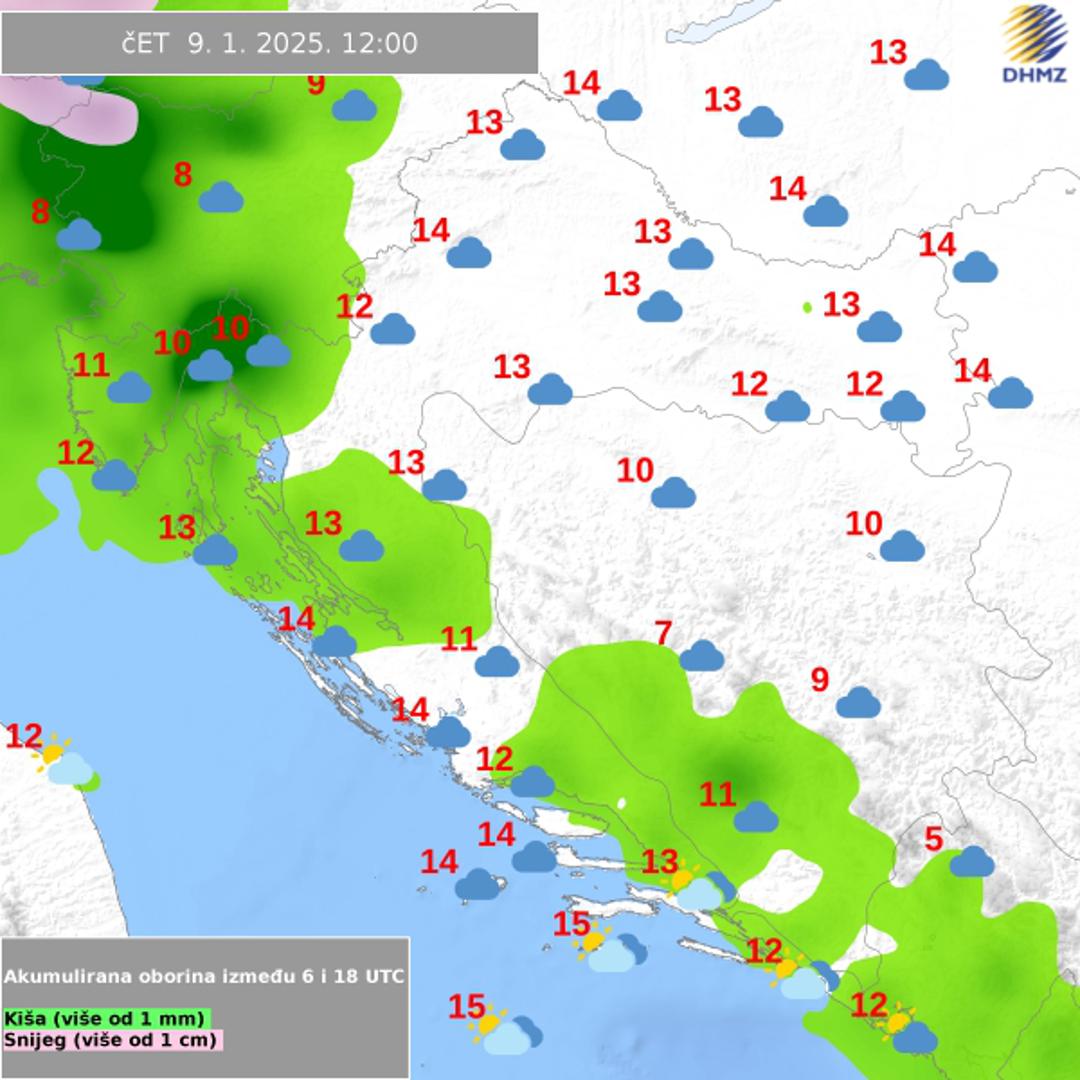1080x1080 pixels.
Task: Click the partly sunny icon beside coastal 13
Action: pyautogui.click(x=700, y=888)
